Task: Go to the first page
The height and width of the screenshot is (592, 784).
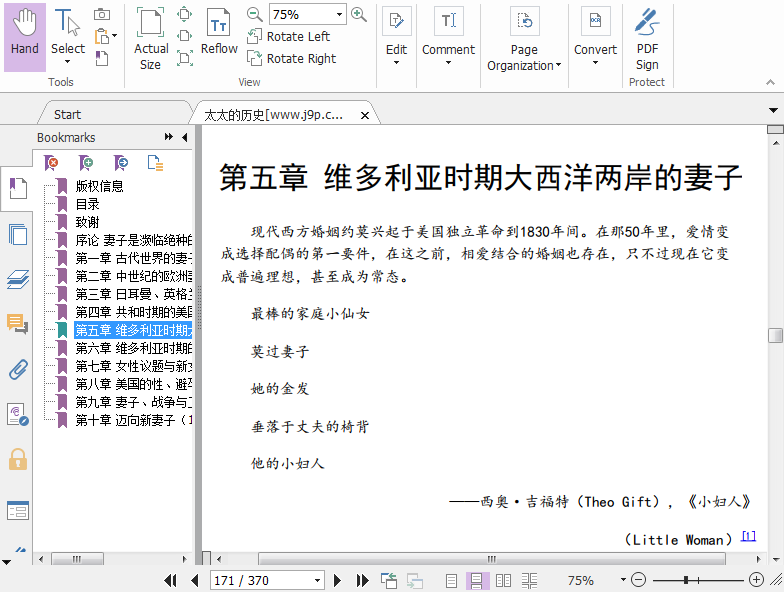Action: click(170, 580)
